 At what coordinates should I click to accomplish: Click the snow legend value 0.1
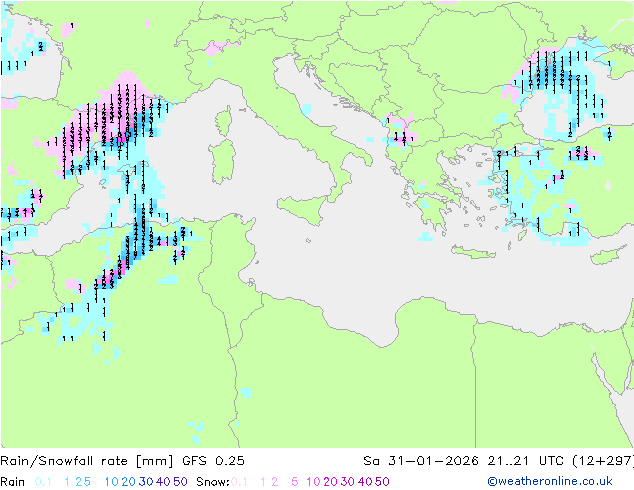coord(239,482)
